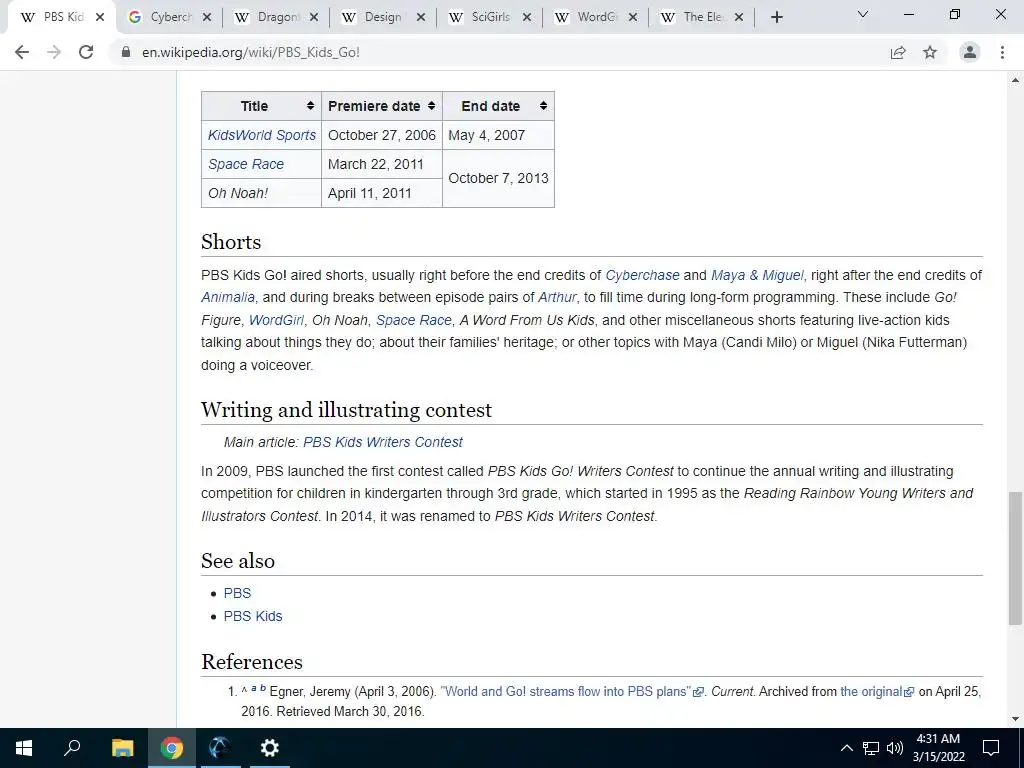The height and width of the screenshot is (768, 1024).
Task: Bookmark this page with star icon
Action: pyautogui.click(x=930, y=52)
